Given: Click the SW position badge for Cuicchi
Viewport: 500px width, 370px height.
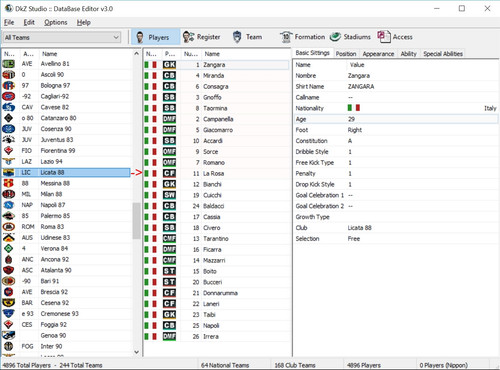Looking at the screenshot, I should point(169,195).
